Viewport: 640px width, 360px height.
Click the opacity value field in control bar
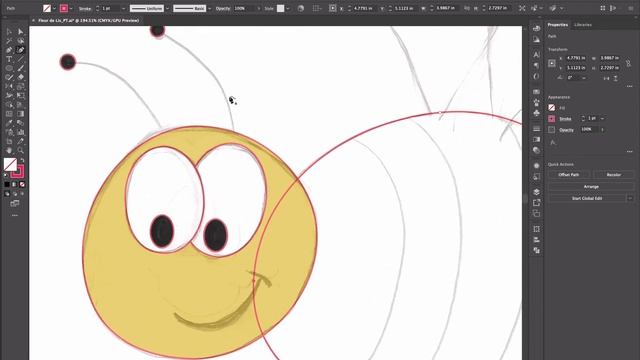click(x=244, y=8)
